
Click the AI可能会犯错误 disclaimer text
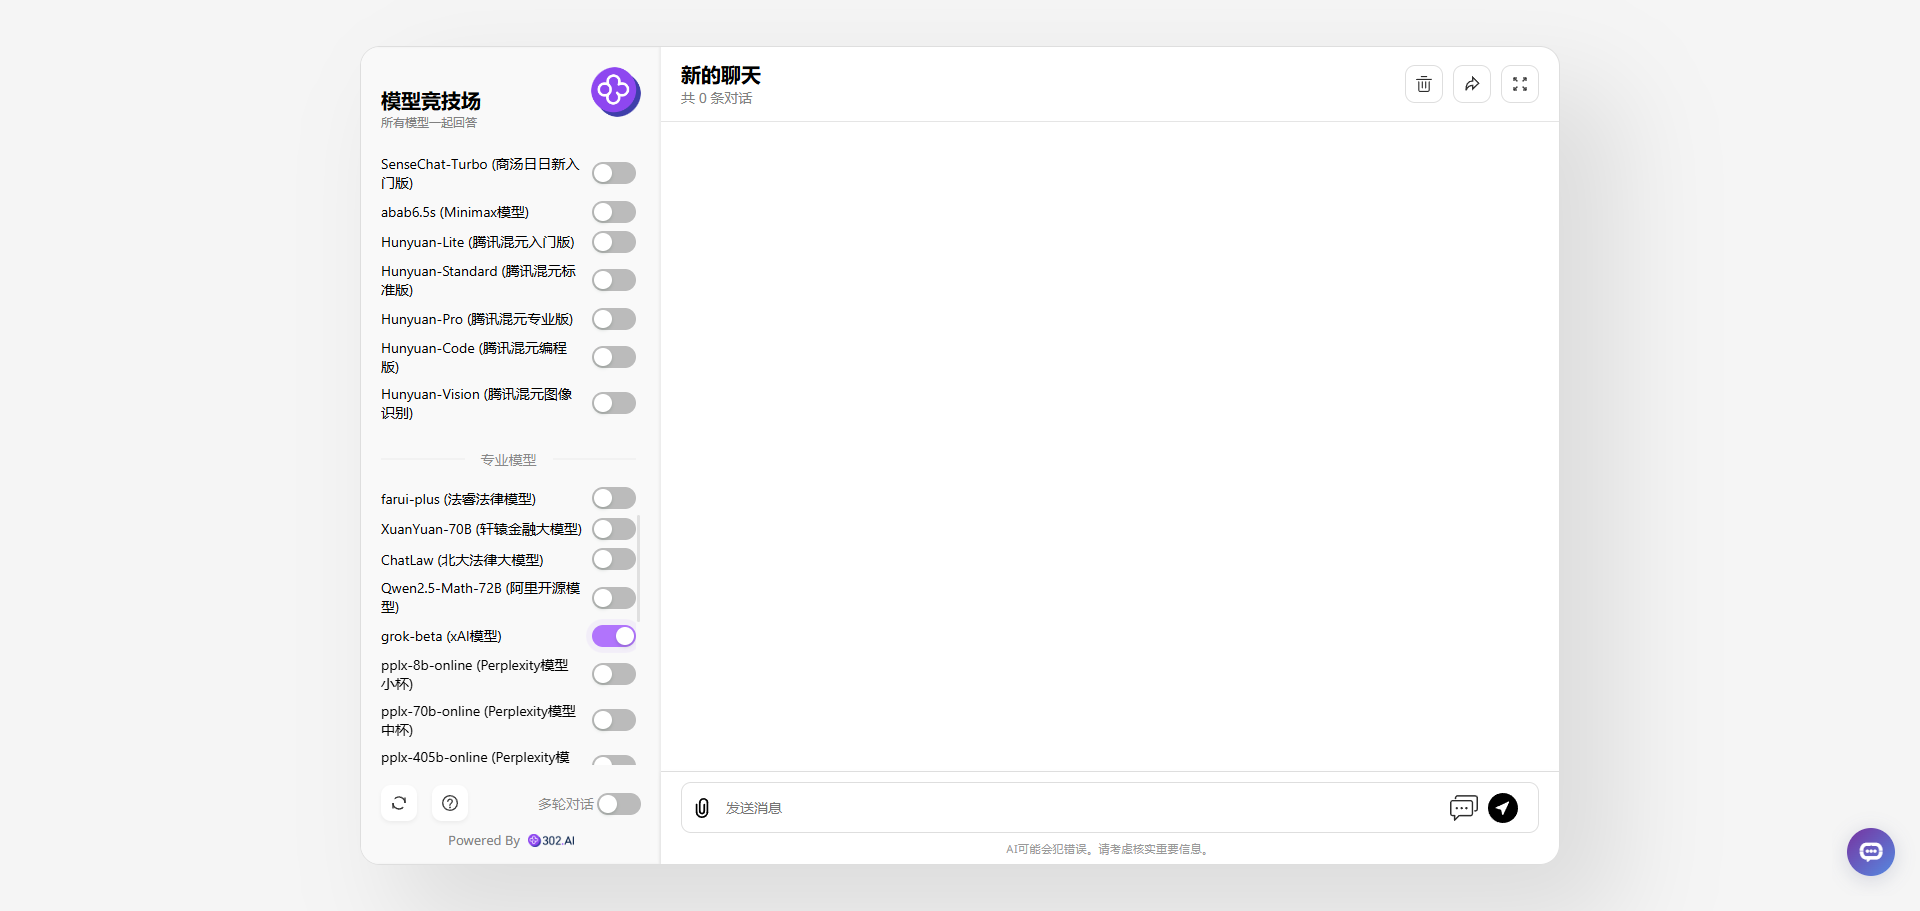click(1110, 849)
